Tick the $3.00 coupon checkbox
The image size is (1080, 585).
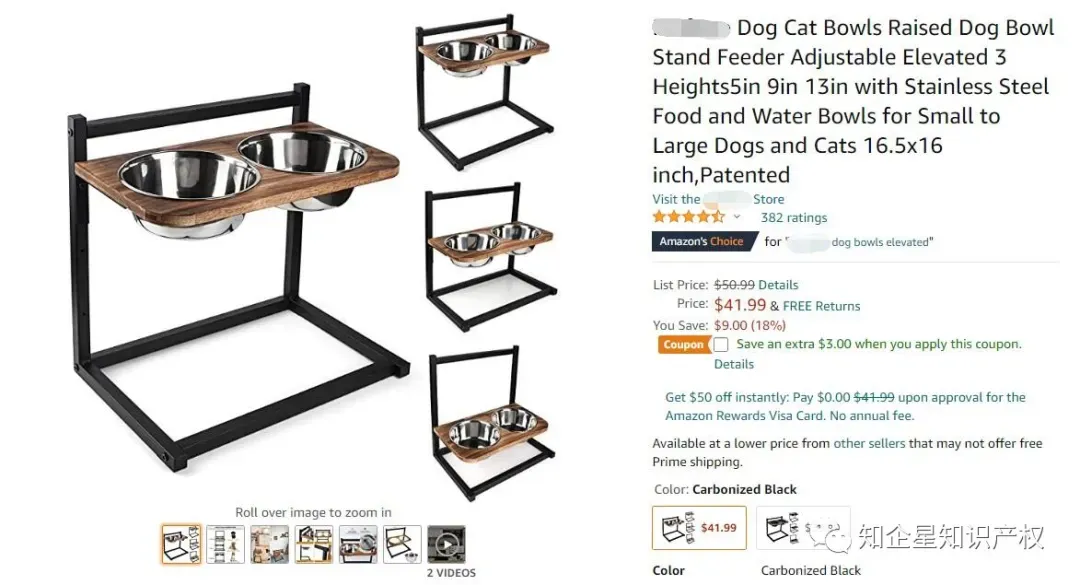click(x=721, y=345)
